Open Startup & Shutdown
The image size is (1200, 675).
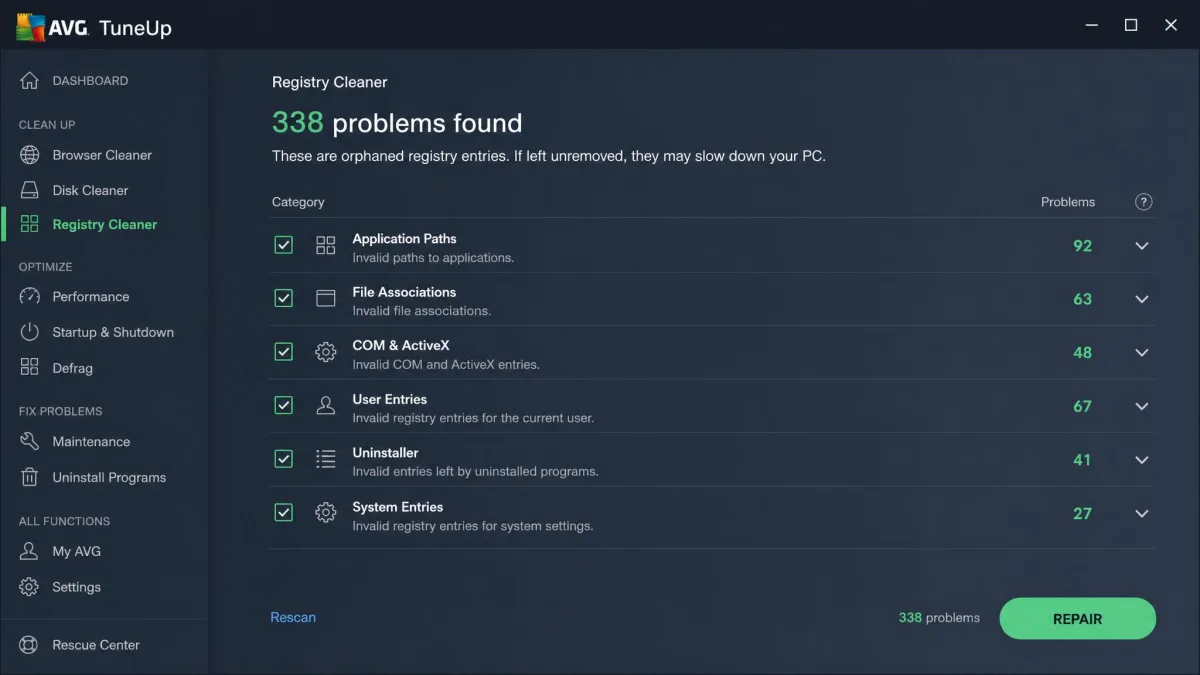pyautogui.click(x=113, y=332)
